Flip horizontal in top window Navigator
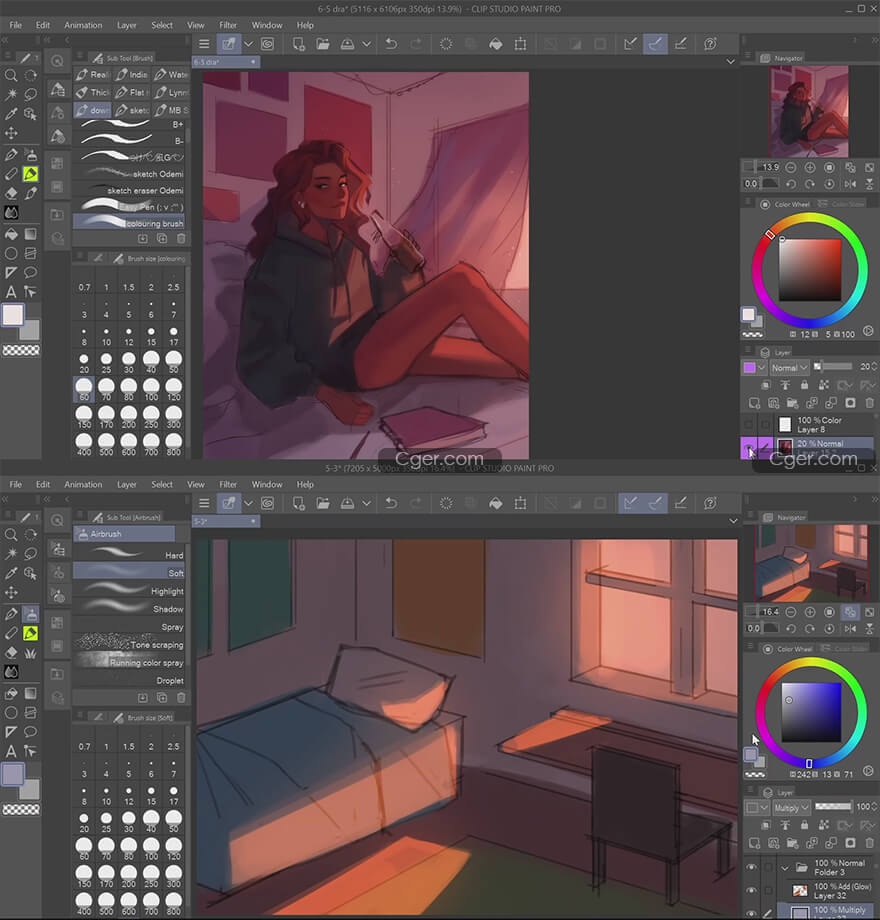The width and height of the screenshot is (880, 920). [850, 184]
